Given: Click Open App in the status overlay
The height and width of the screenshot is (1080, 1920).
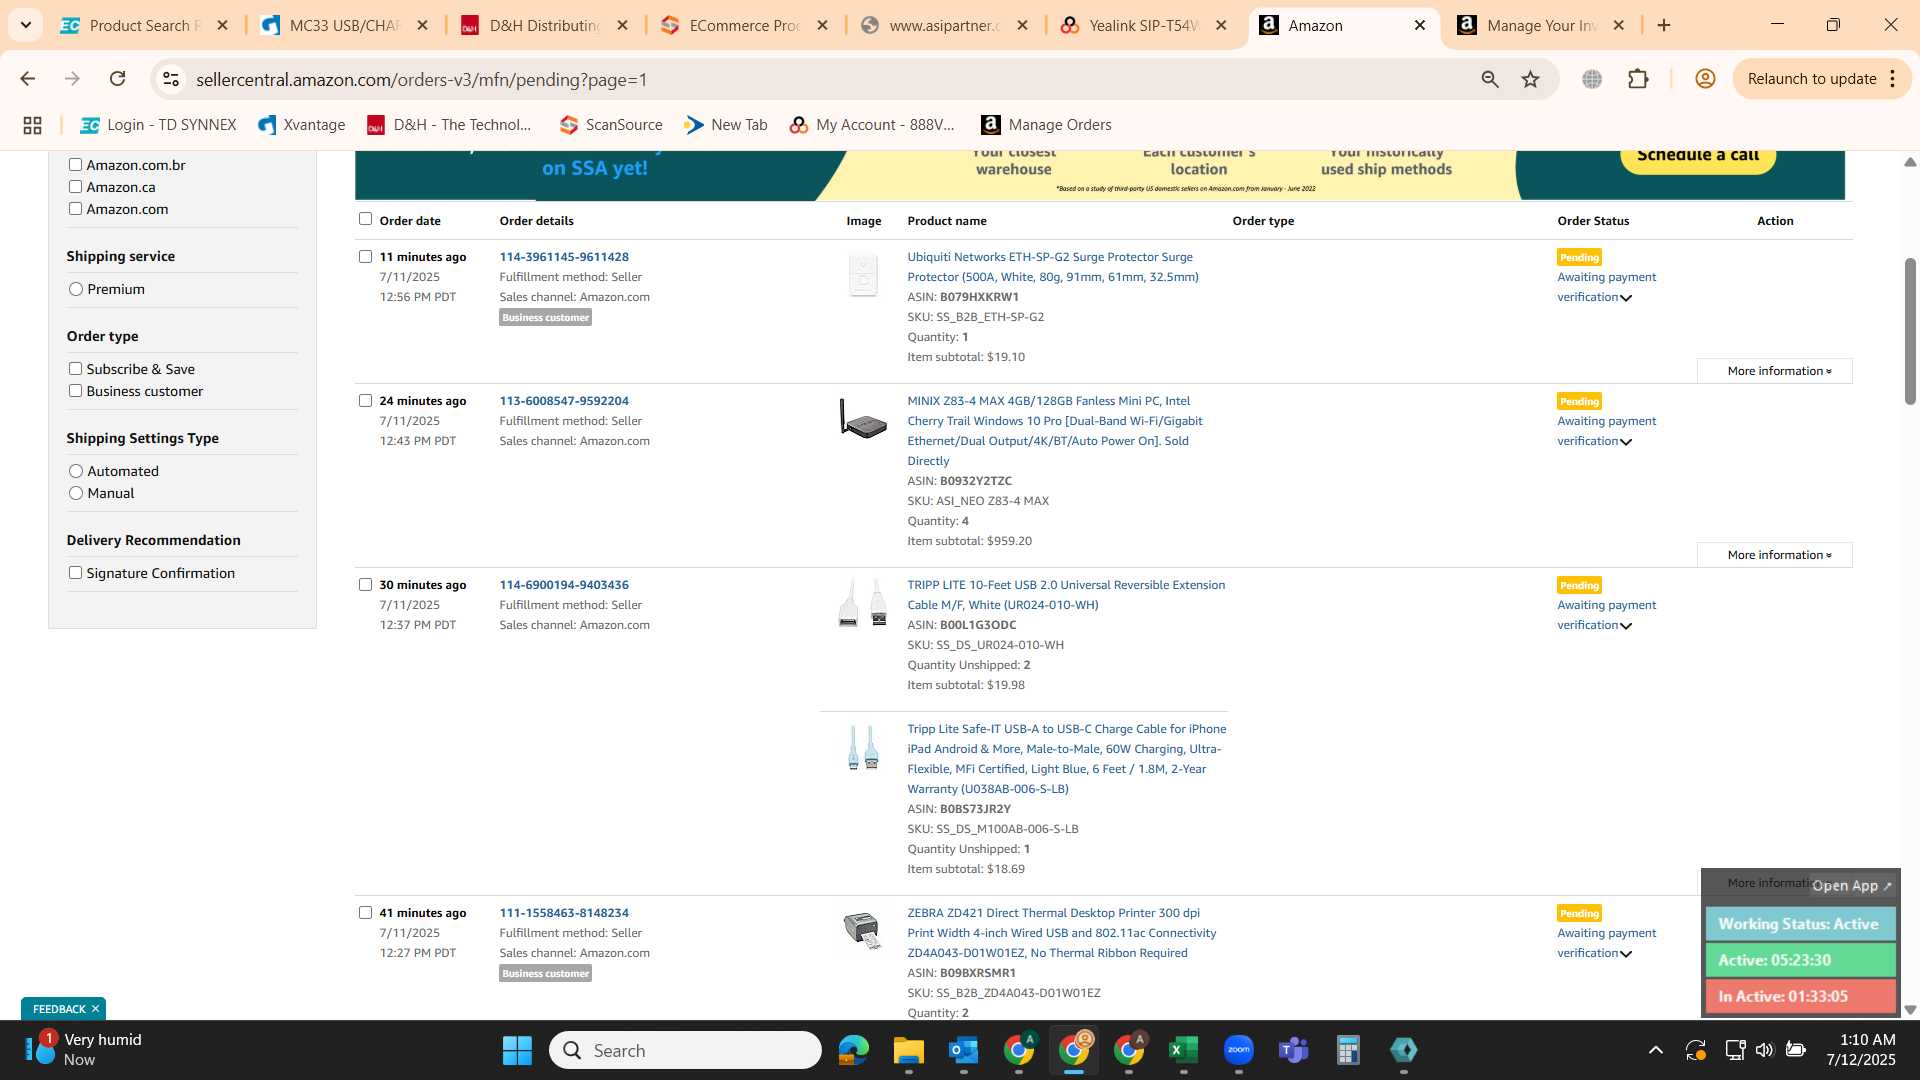Looking at the screenshot, I should click(x=1851, y=886).
